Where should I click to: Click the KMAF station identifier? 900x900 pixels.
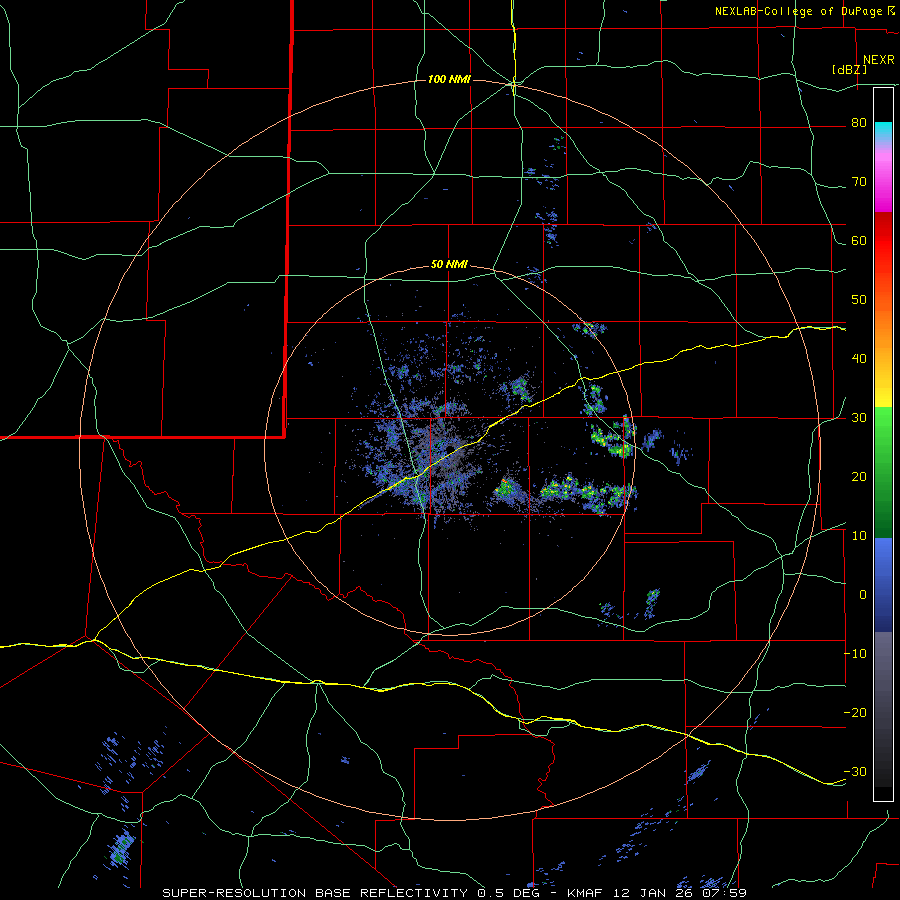(587, 893)
